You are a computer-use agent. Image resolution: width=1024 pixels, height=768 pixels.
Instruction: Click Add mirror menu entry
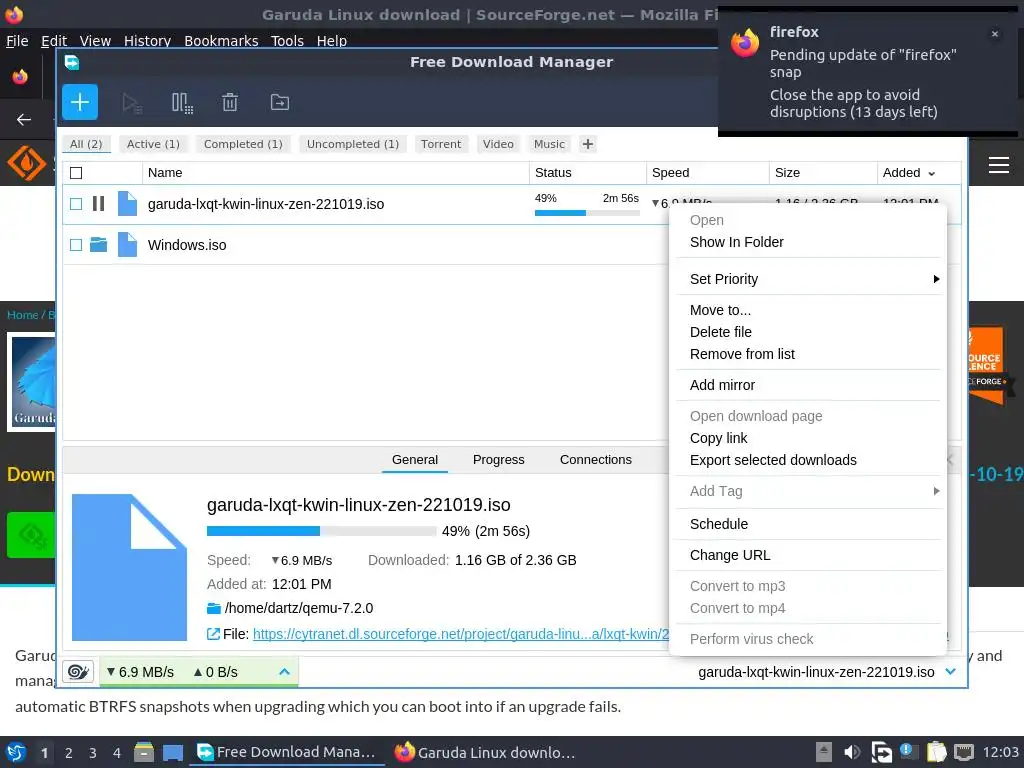point(722,385)
